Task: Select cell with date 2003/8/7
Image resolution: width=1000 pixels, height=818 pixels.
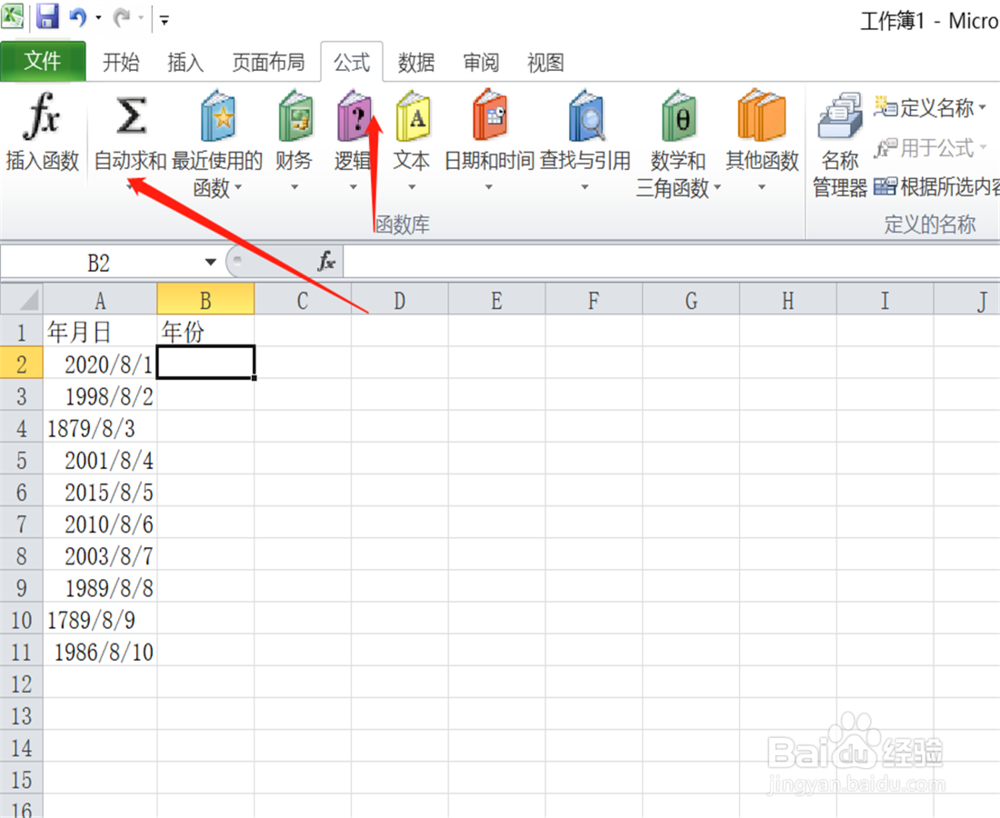Action: coord(100,555)
